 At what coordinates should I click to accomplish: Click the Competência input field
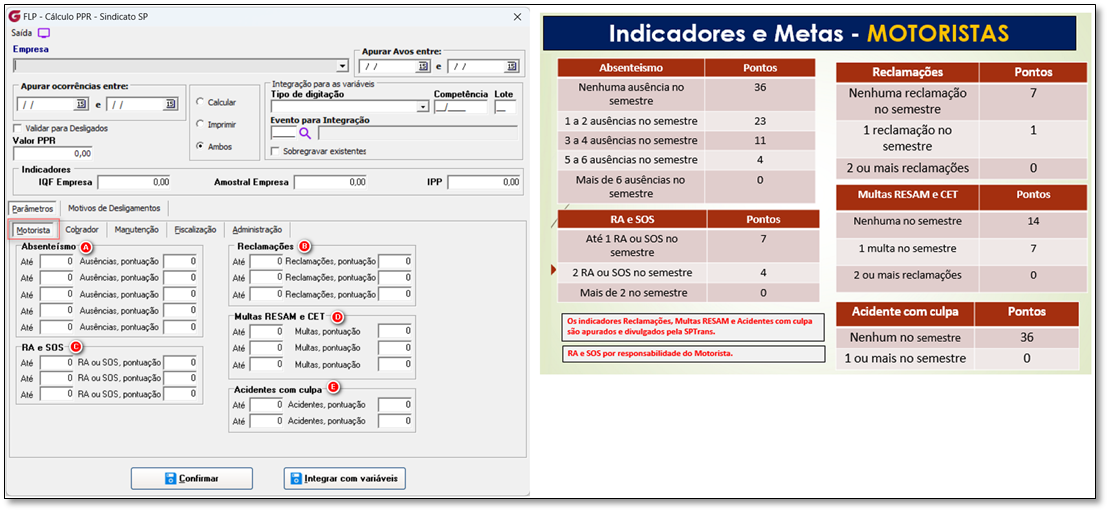pos(460,107)
